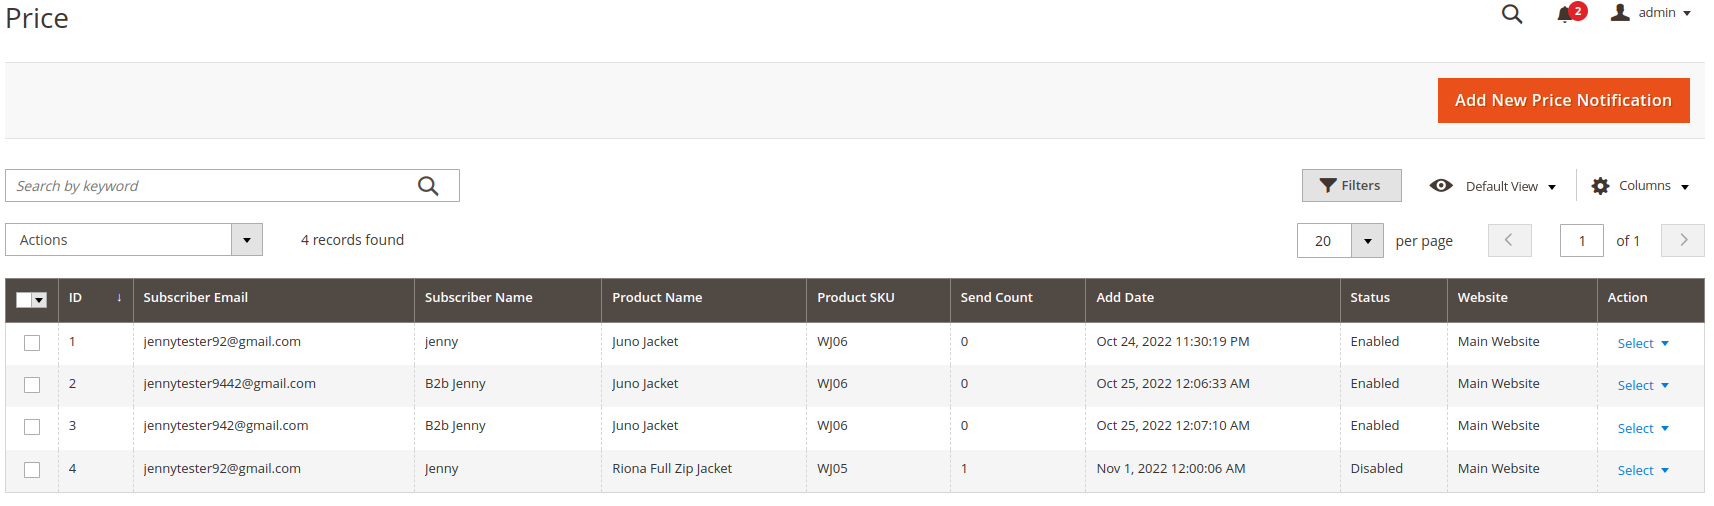This screenshot has height=506, width=1714.
Task: Check the row with ID 4
Action: tap(32, 470)
